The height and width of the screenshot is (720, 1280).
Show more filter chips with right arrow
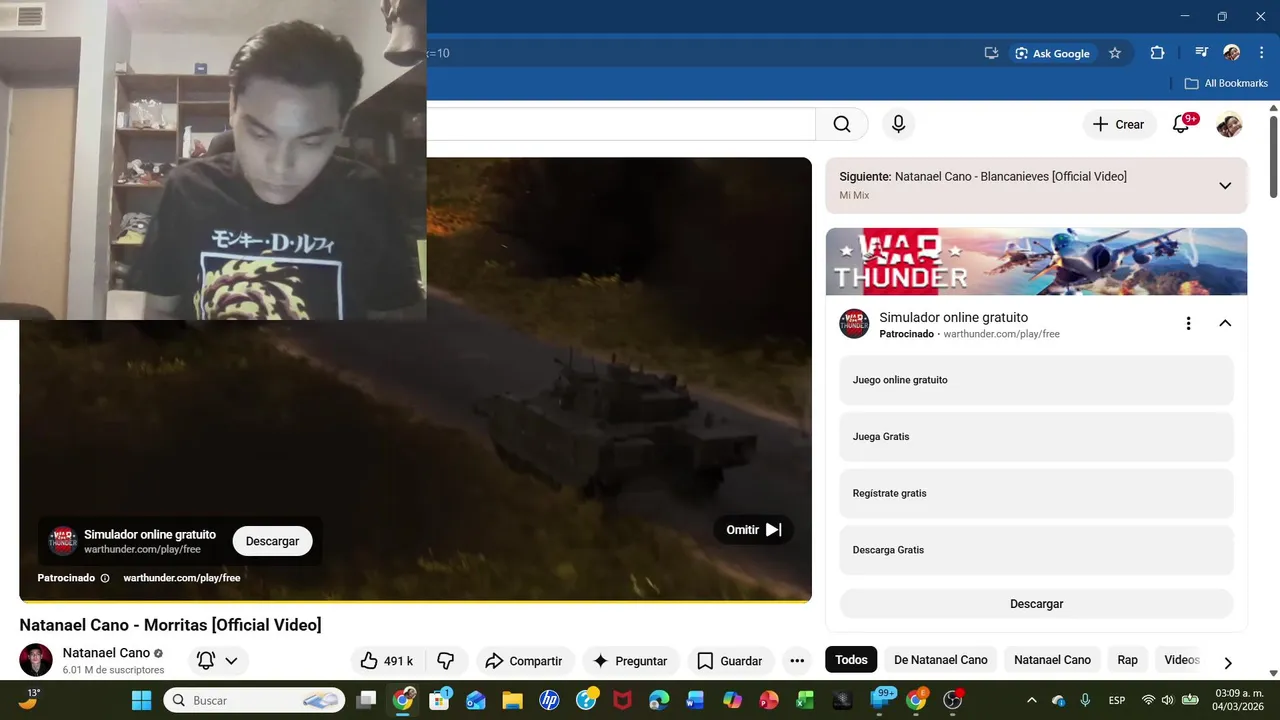pos(1228,662)
